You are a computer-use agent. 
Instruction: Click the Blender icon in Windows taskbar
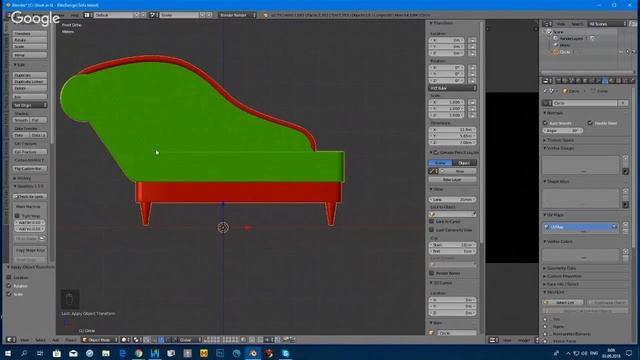(253, 353)
